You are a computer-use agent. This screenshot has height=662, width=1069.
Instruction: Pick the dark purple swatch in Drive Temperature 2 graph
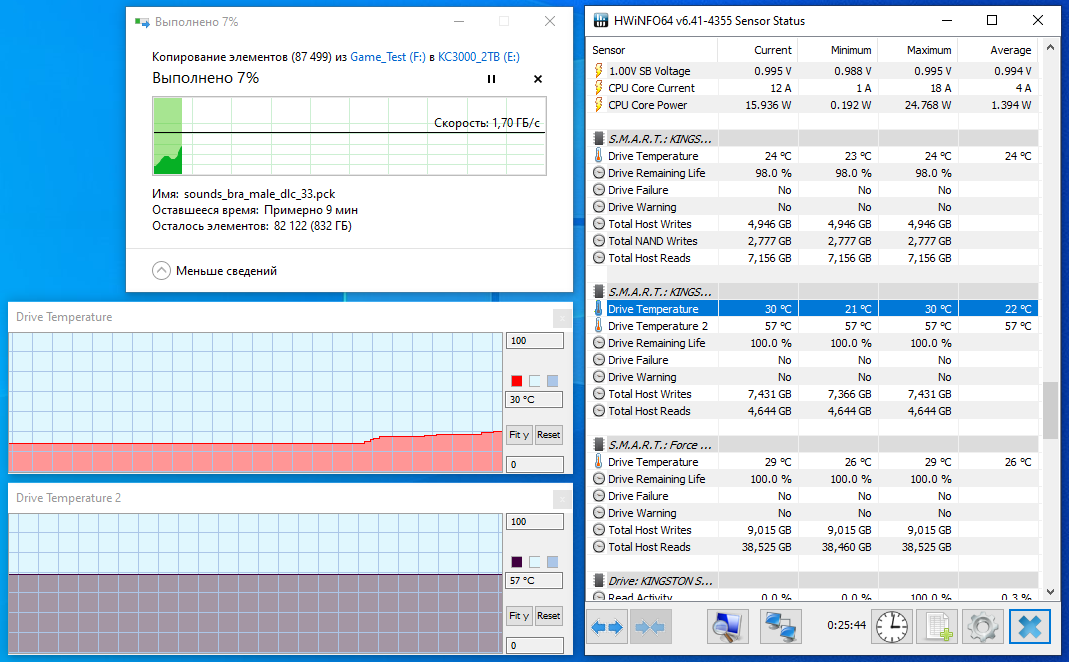tap(517, 562)
